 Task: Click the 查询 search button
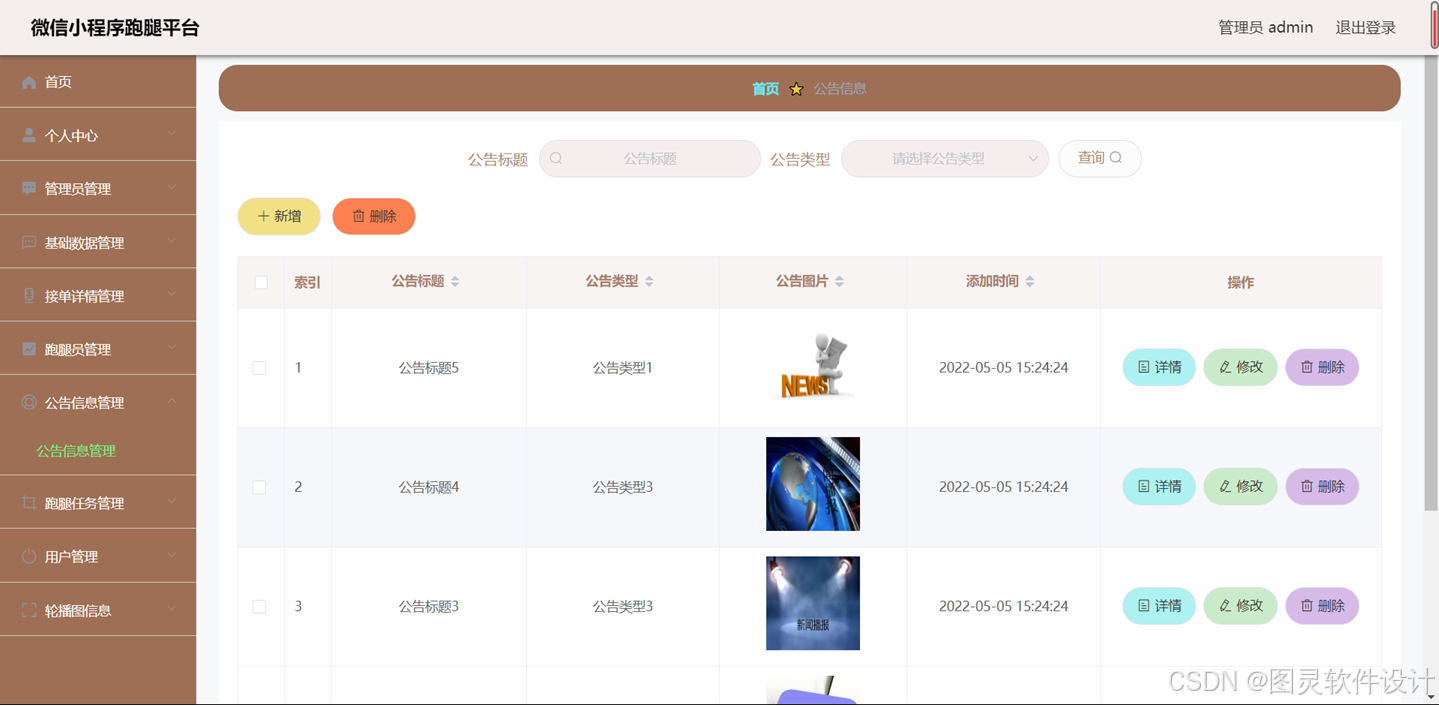1100,158
